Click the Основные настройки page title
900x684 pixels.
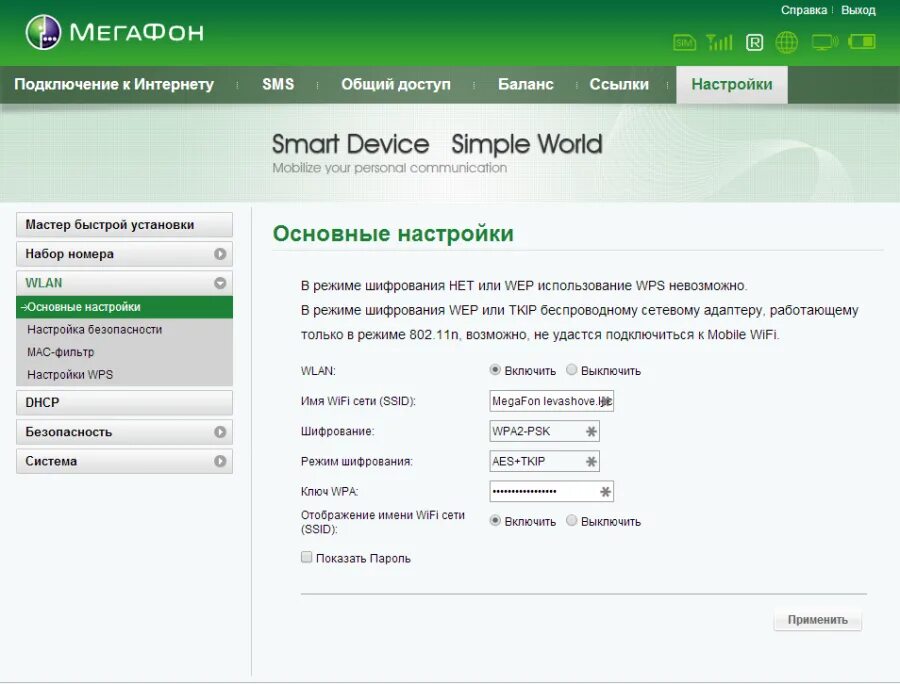[393, 234]
